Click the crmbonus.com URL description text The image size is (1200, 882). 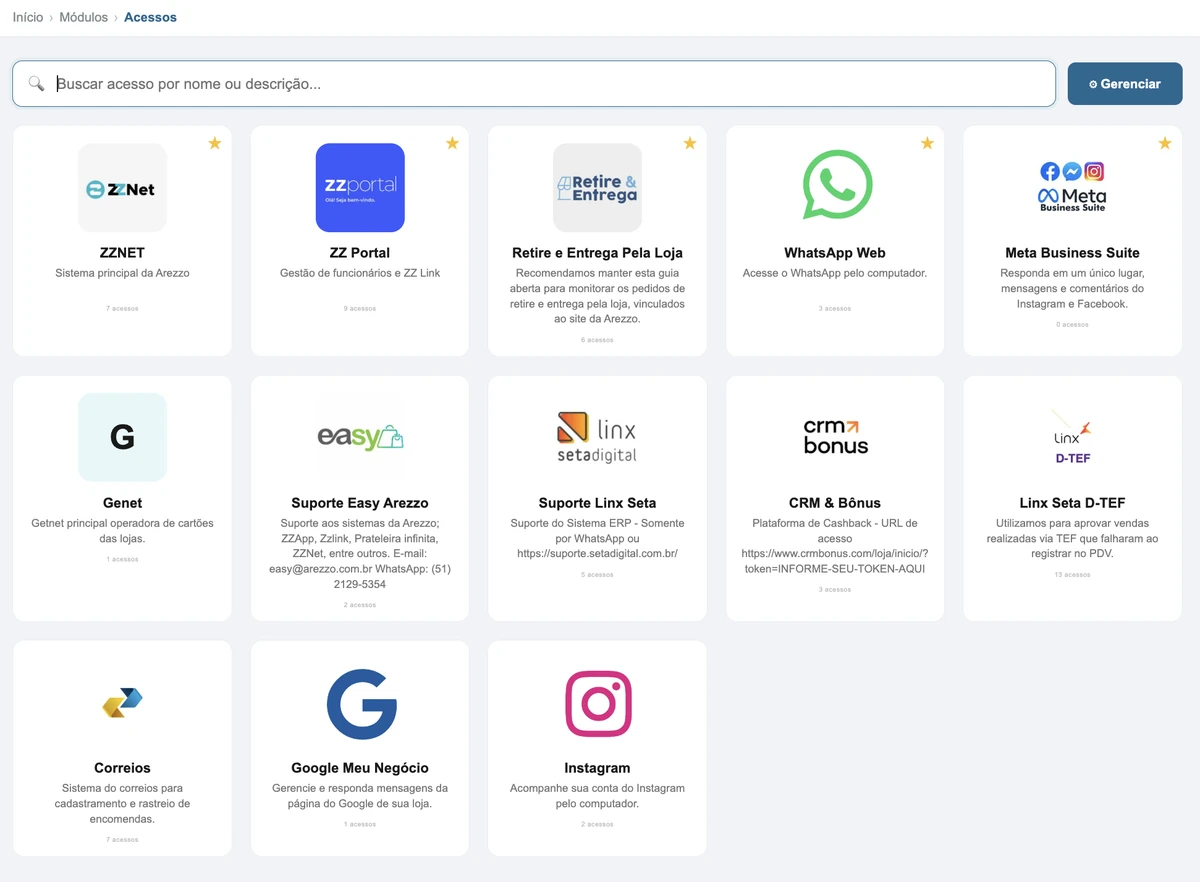pos(835,546)
